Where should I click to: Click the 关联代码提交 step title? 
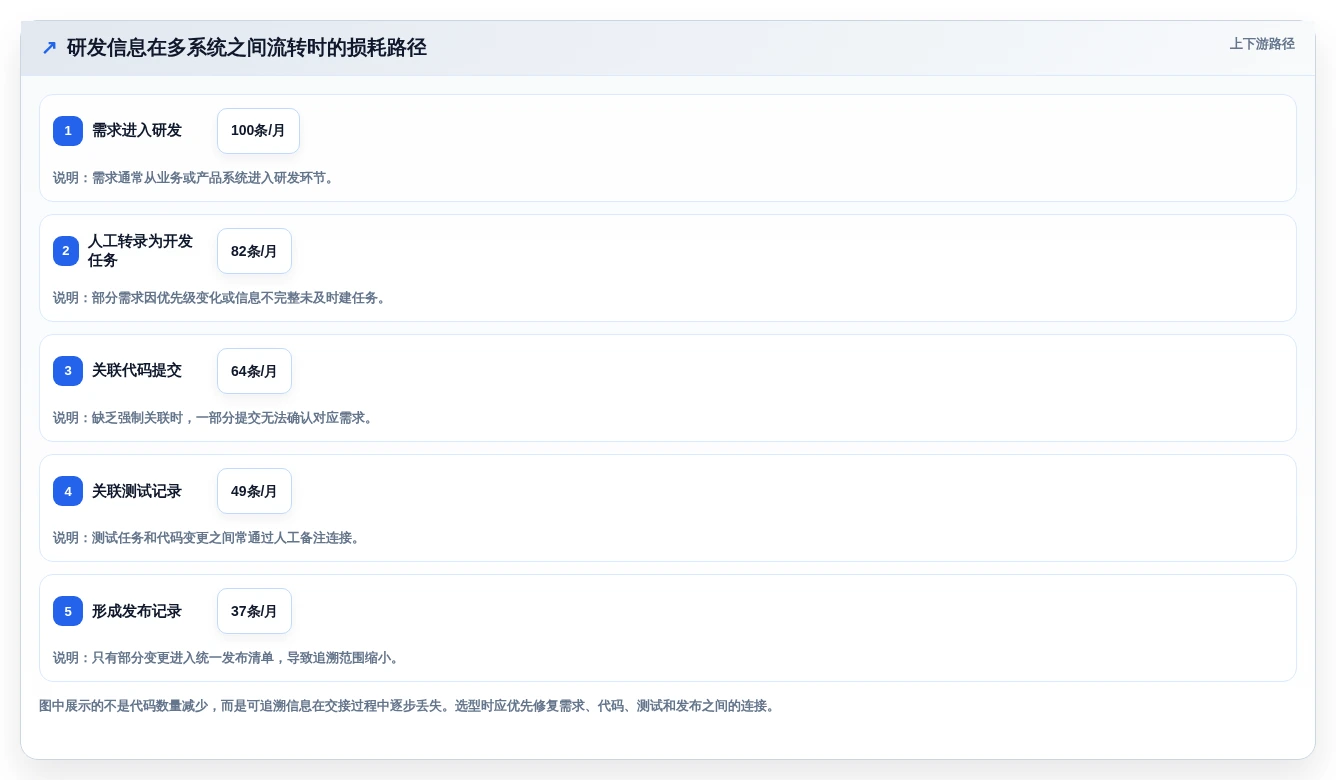(x=137, y=371)
